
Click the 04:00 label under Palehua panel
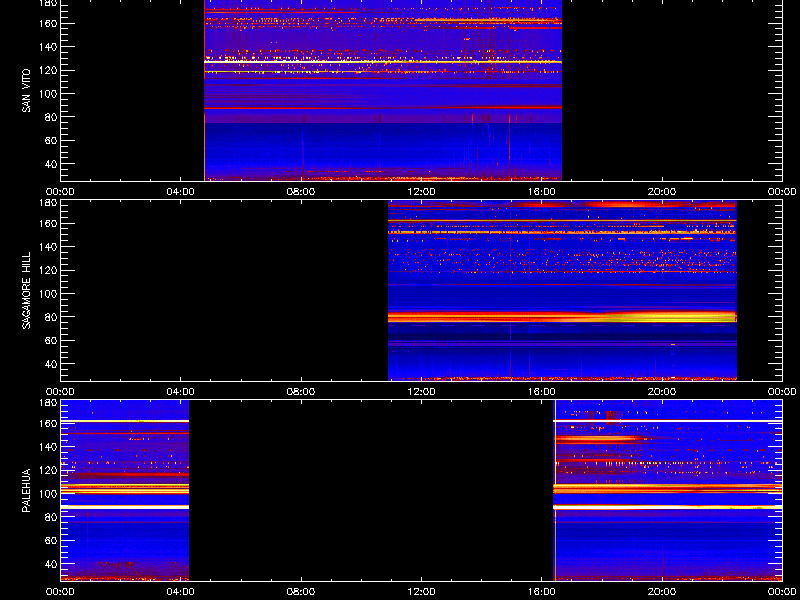click(181, 592)
